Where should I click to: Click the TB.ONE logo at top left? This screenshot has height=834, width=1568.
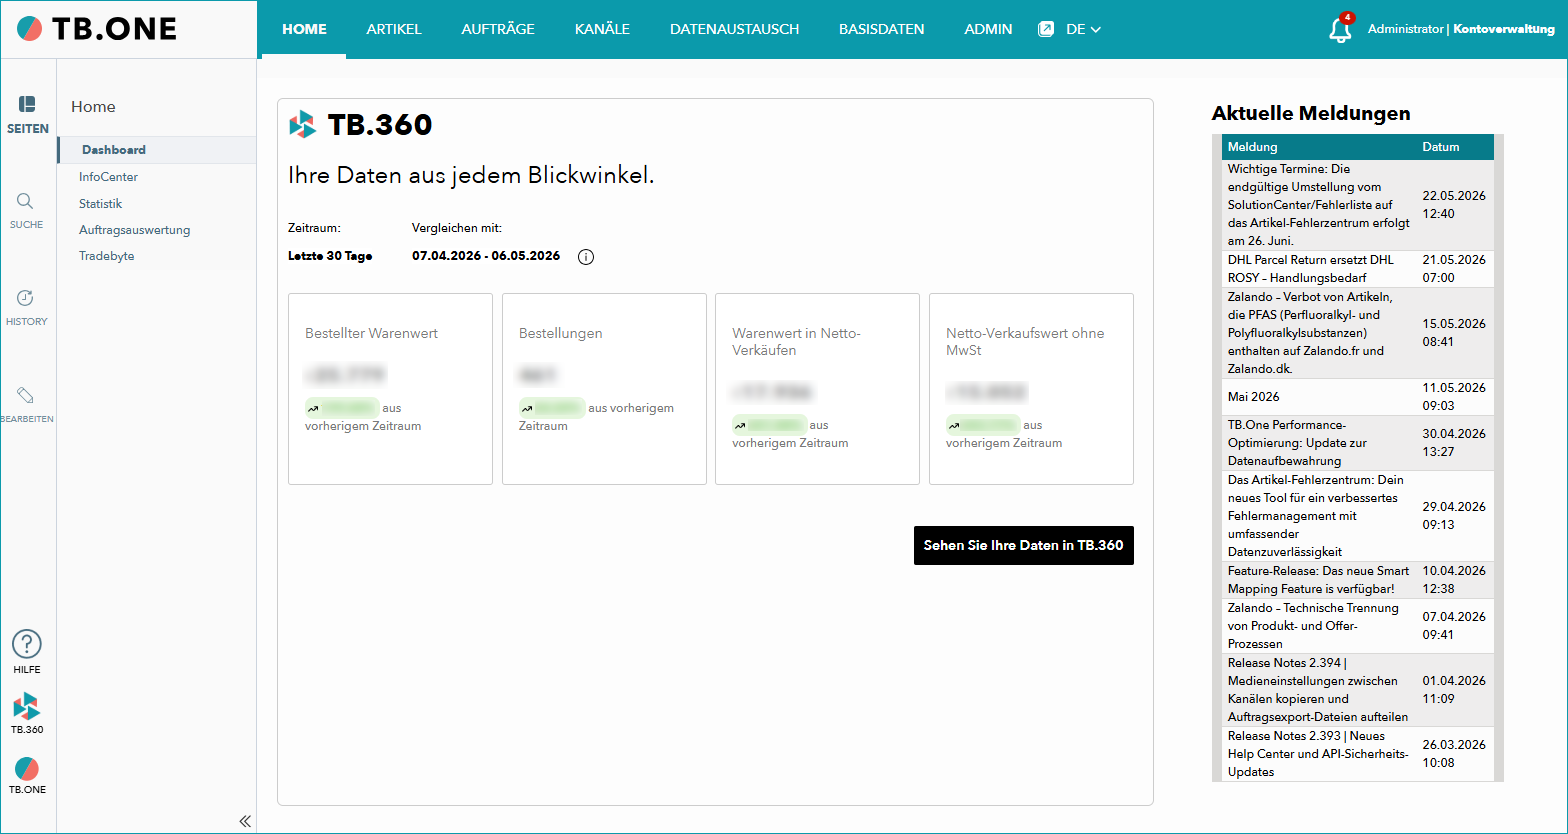coord(97,29)
